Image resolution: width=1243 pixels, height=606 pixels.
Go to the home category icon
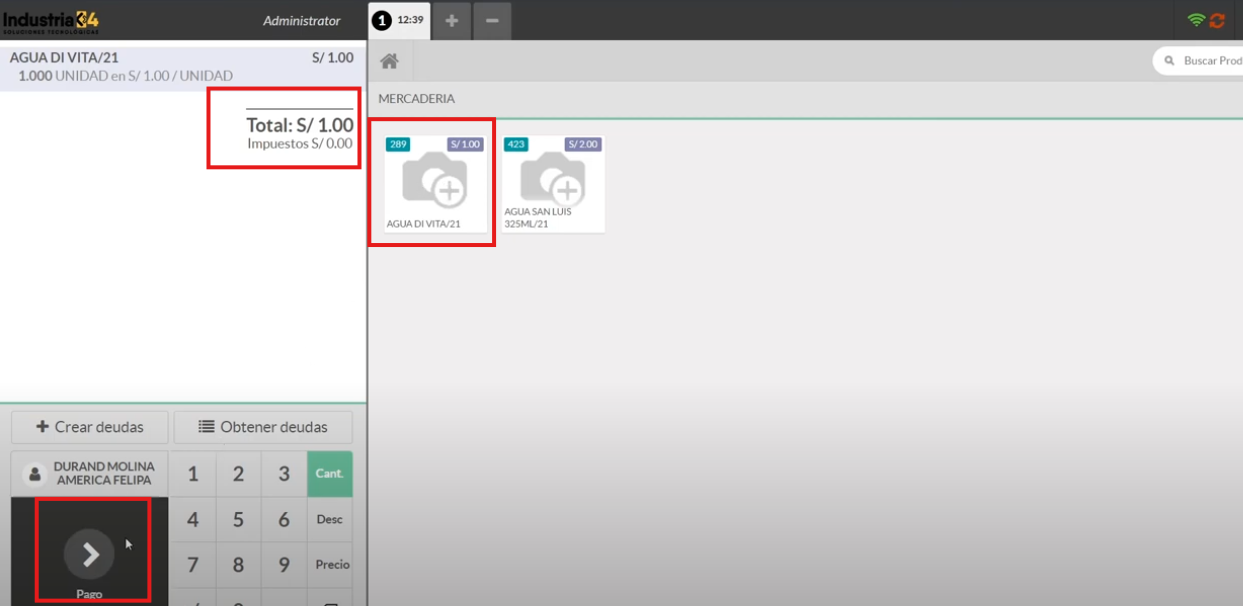click(389, 62)
